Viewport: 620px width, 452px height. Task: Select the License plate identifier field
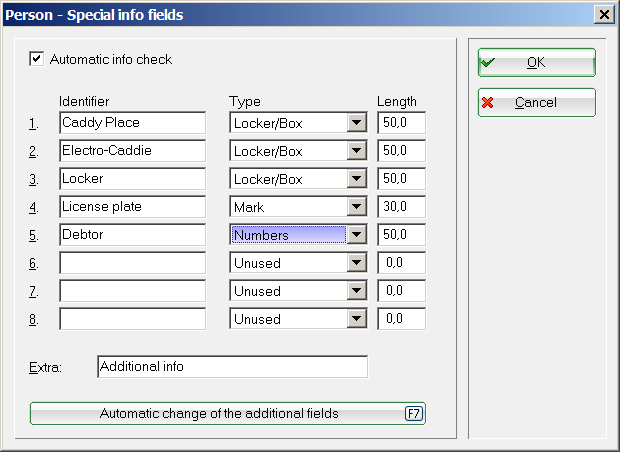click(132, 207)
